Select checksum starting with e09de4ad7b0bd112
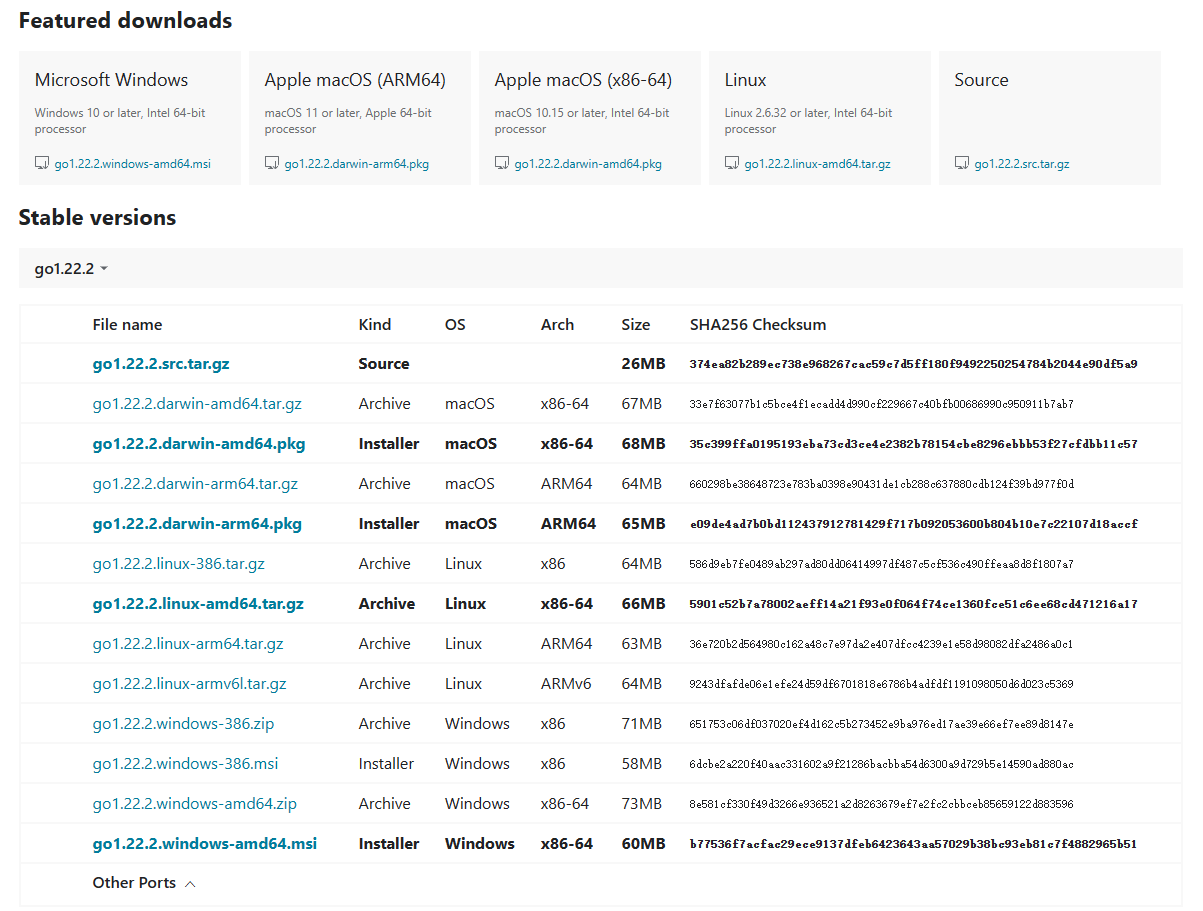The height and width of the screenshot is (911, 1203). [x=913, y=524]
